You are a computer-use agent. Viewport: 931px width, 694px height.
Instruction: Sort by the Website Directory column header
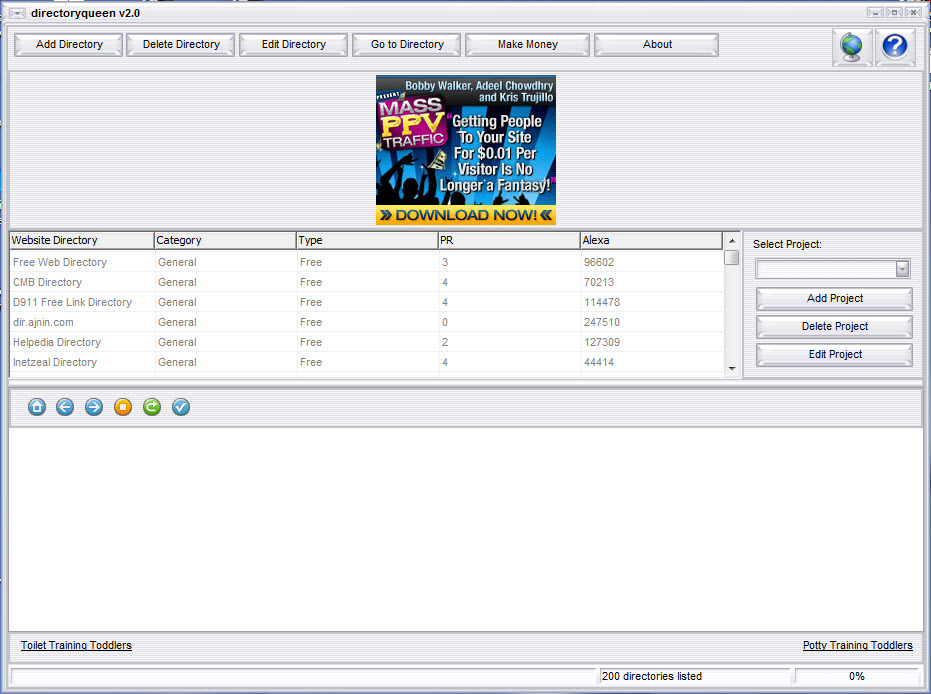click(x=82, y=240)
